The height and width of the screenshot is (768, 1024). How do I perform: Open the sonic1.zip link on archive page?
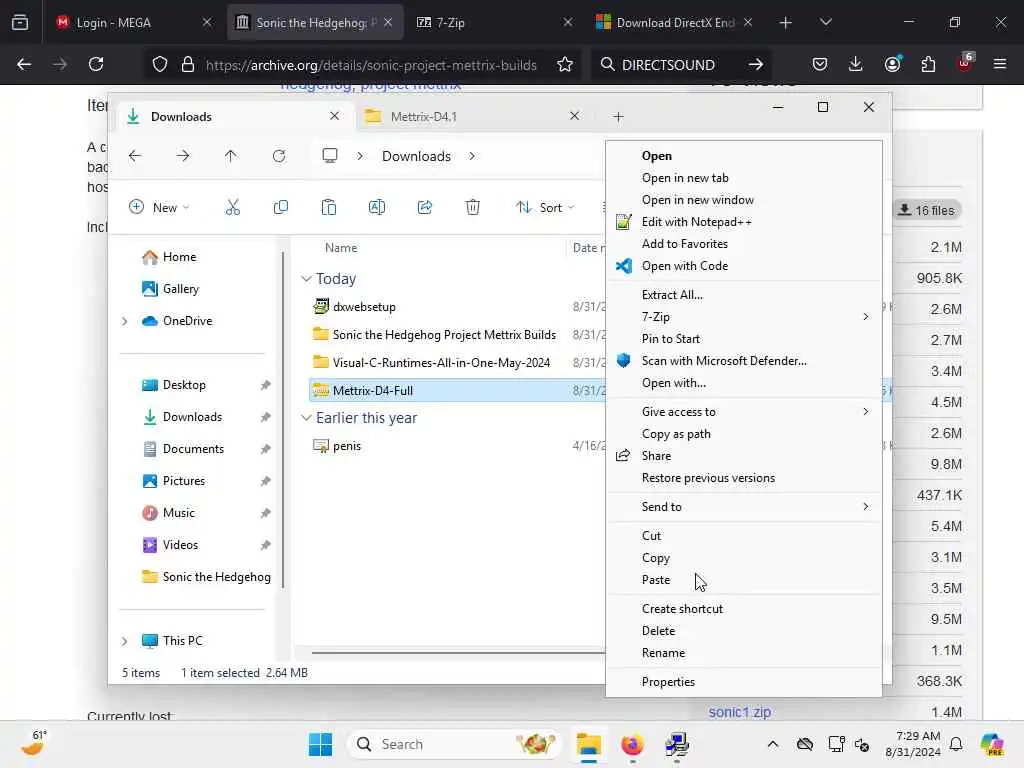pos(739,712)
